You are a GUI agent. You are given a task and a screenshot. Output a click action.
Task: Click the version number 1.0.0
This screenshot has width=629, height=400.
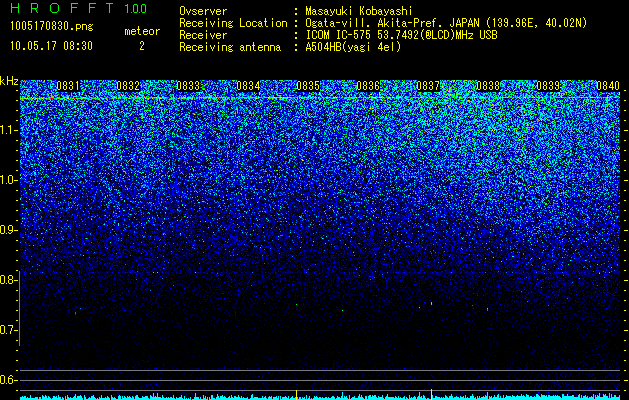click(x=135, y=8)
